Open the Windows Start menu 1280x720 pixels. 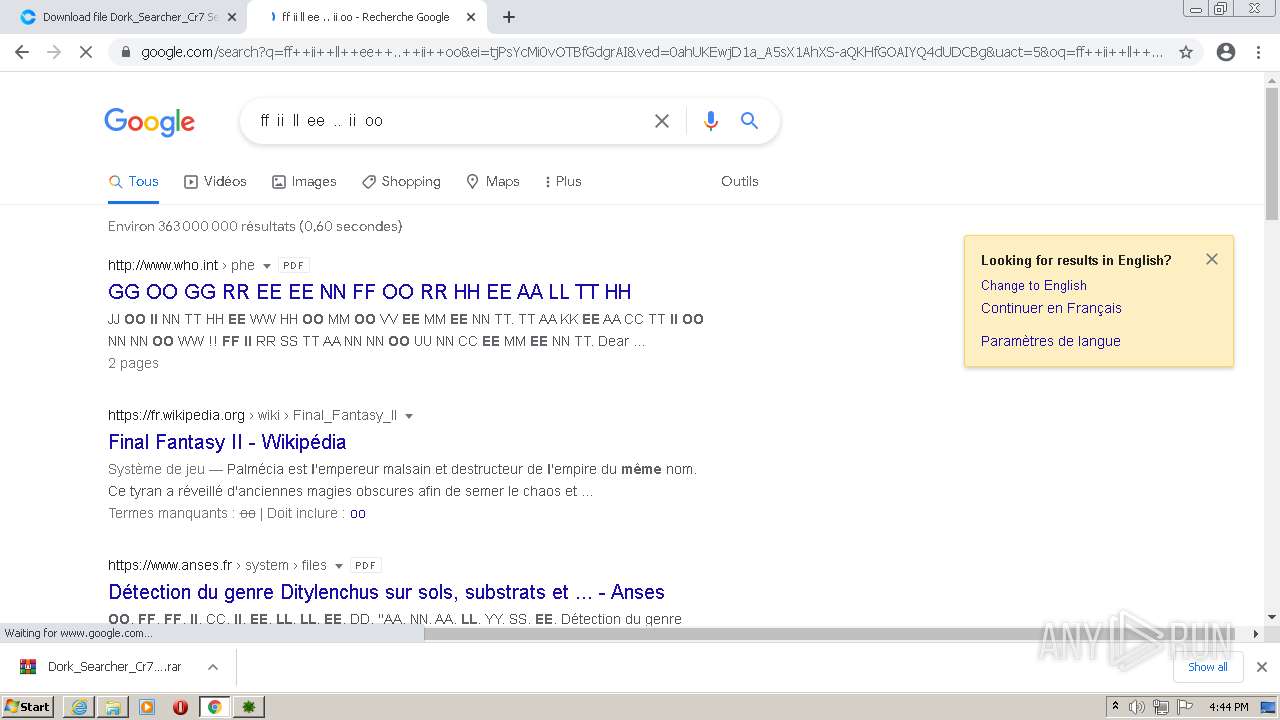28,706
